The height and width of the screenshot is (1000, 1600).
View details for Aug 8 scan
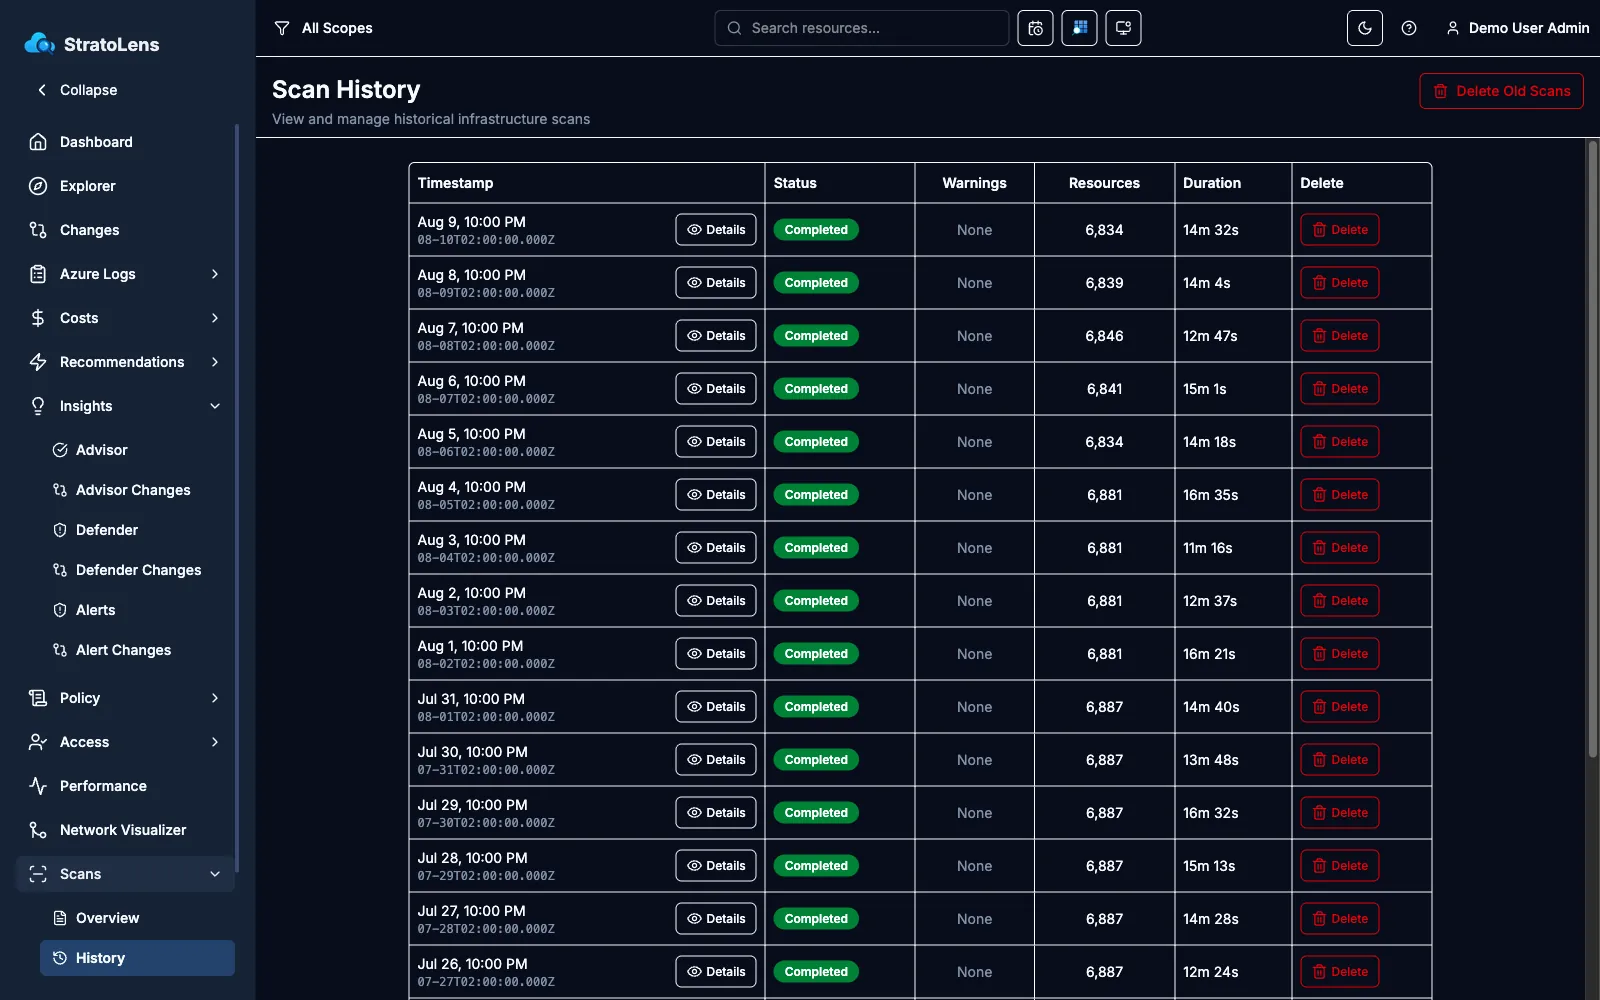(x=716, y=283)
